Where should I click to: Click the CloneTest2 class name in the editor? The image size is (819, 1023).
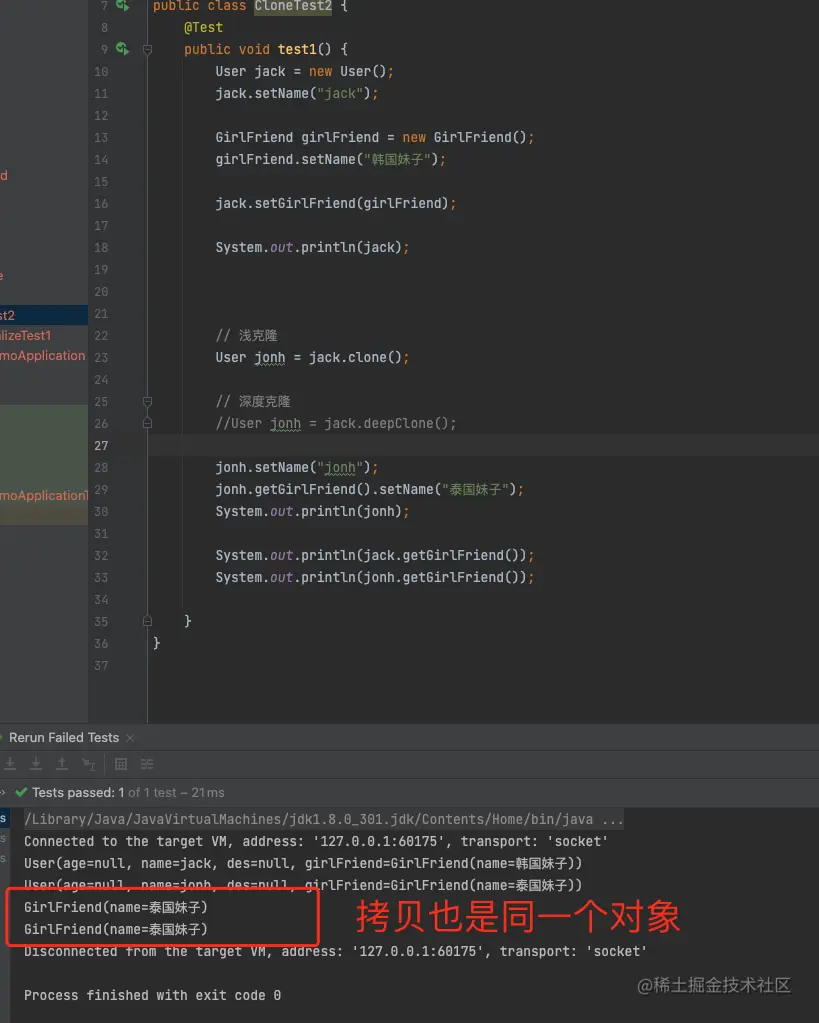point(293,6)
